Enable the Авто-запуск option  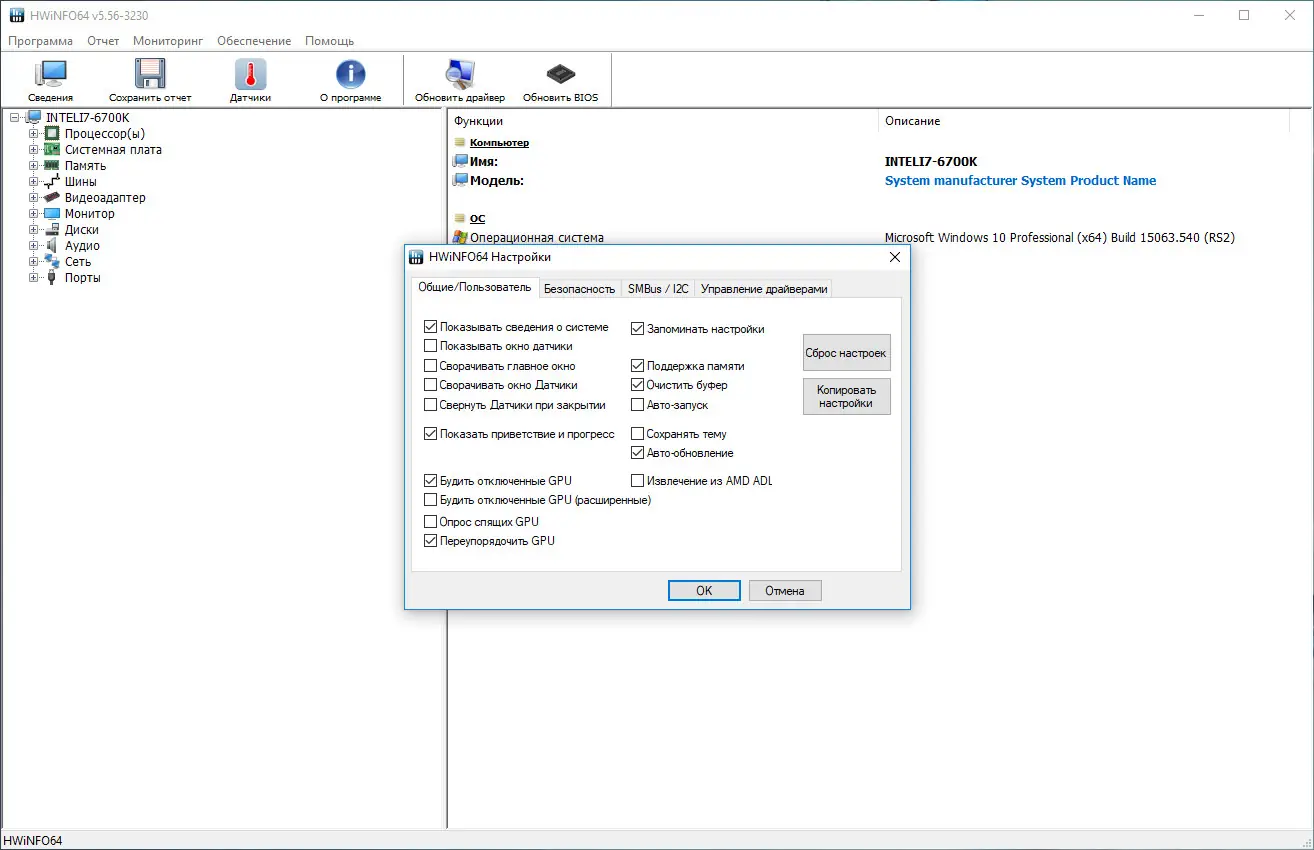[x=637, y=404]
